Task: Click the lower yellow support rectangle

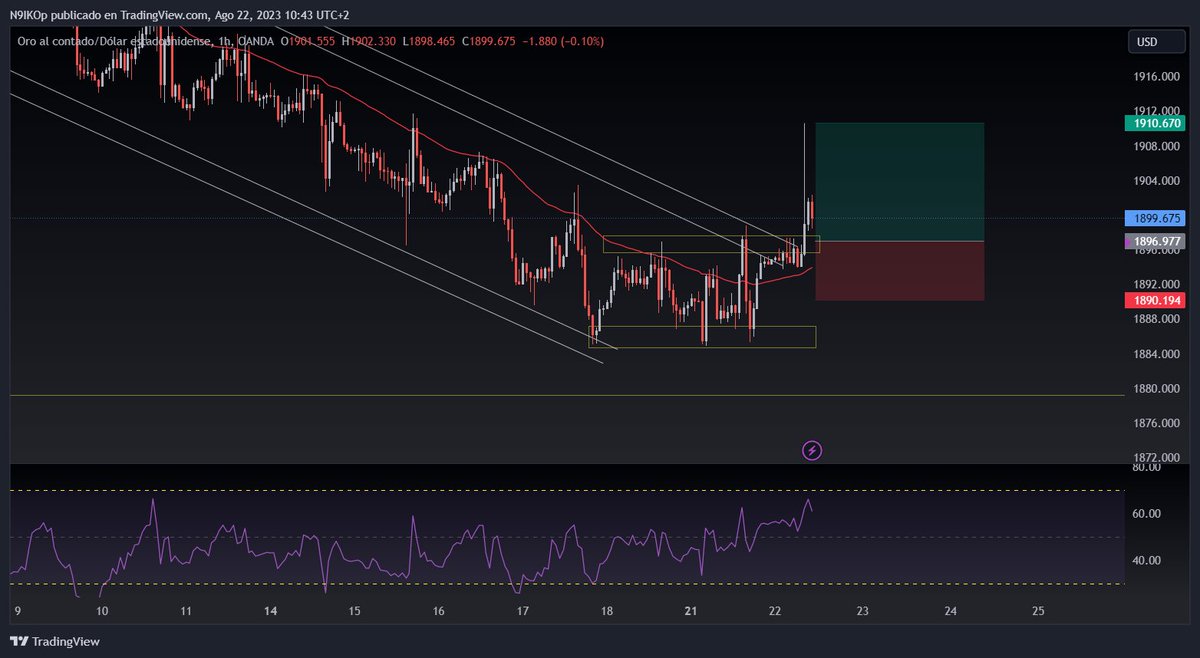Action: tap(702, 337)
